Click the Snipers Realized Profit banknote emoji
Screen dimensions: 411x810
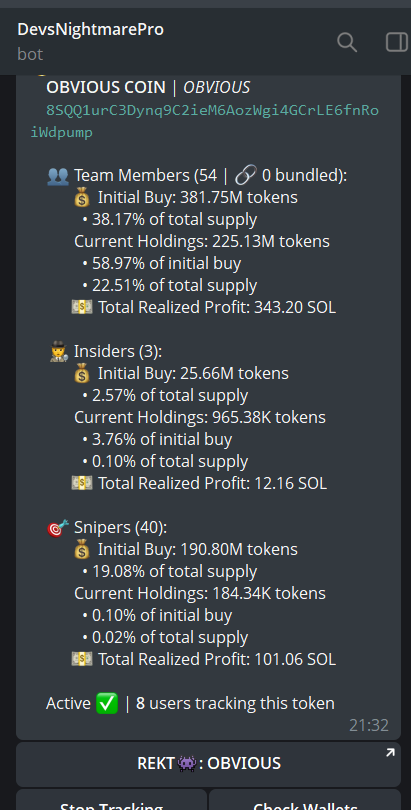pos(82,660)
